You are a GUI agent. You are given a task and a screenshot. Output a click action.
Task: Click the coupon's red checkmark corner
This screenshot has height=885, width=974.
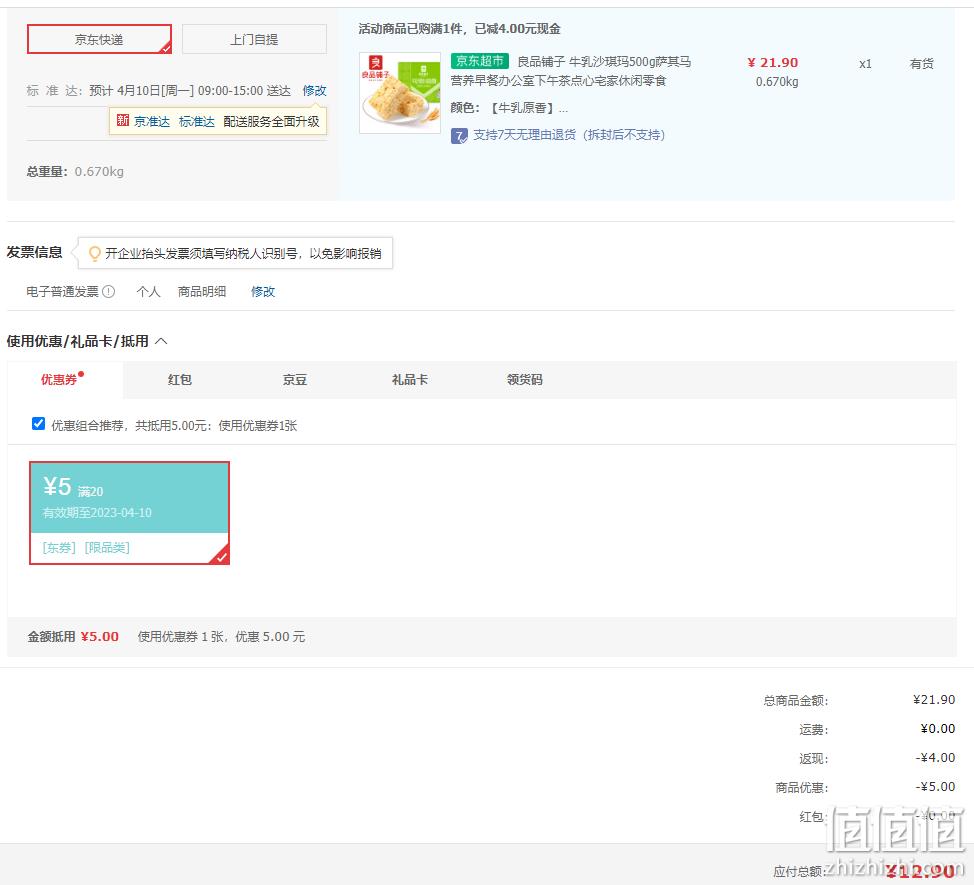pos(221,556)
